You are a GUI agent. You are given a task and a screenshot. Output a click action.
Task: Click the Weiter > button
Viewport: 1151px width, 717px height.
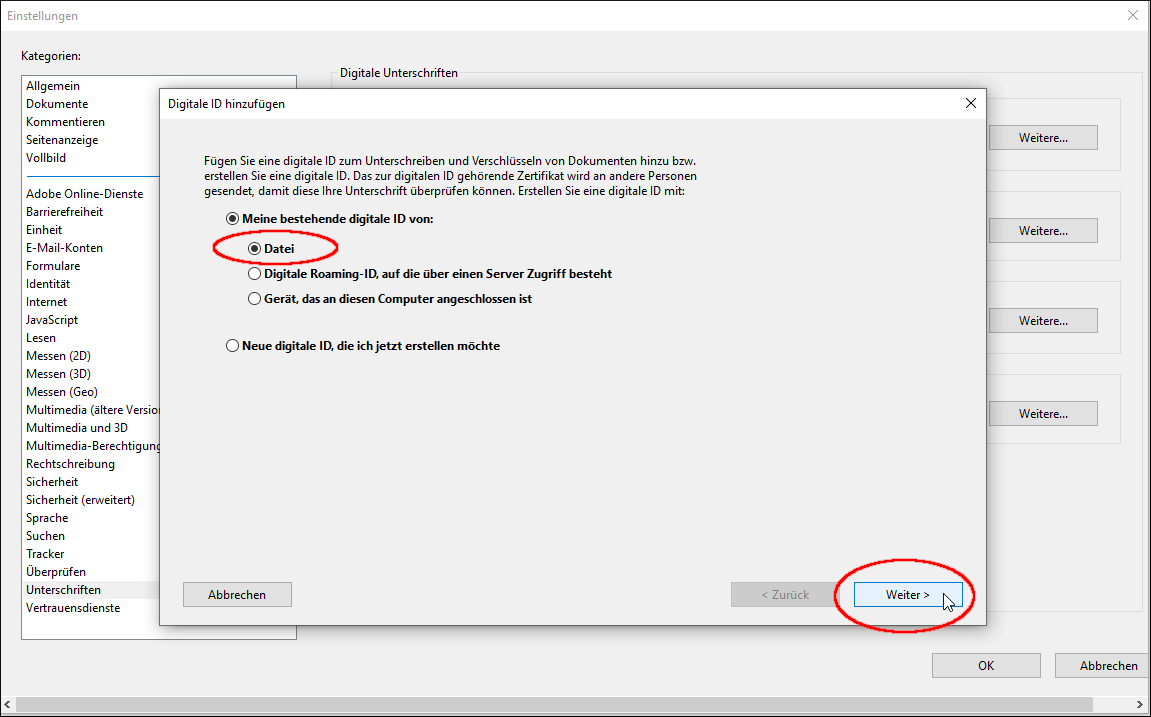coord(908,594)
